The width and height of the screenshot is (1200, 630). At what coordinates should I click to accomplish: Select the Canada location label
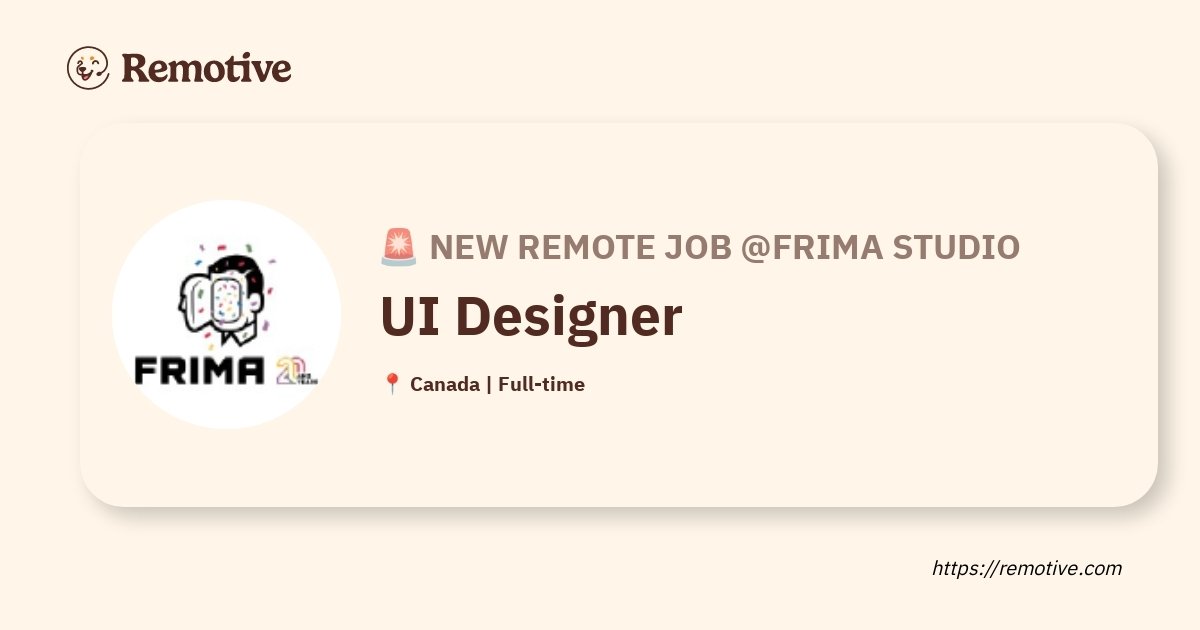pyautogui.click(x=444, y=384)
